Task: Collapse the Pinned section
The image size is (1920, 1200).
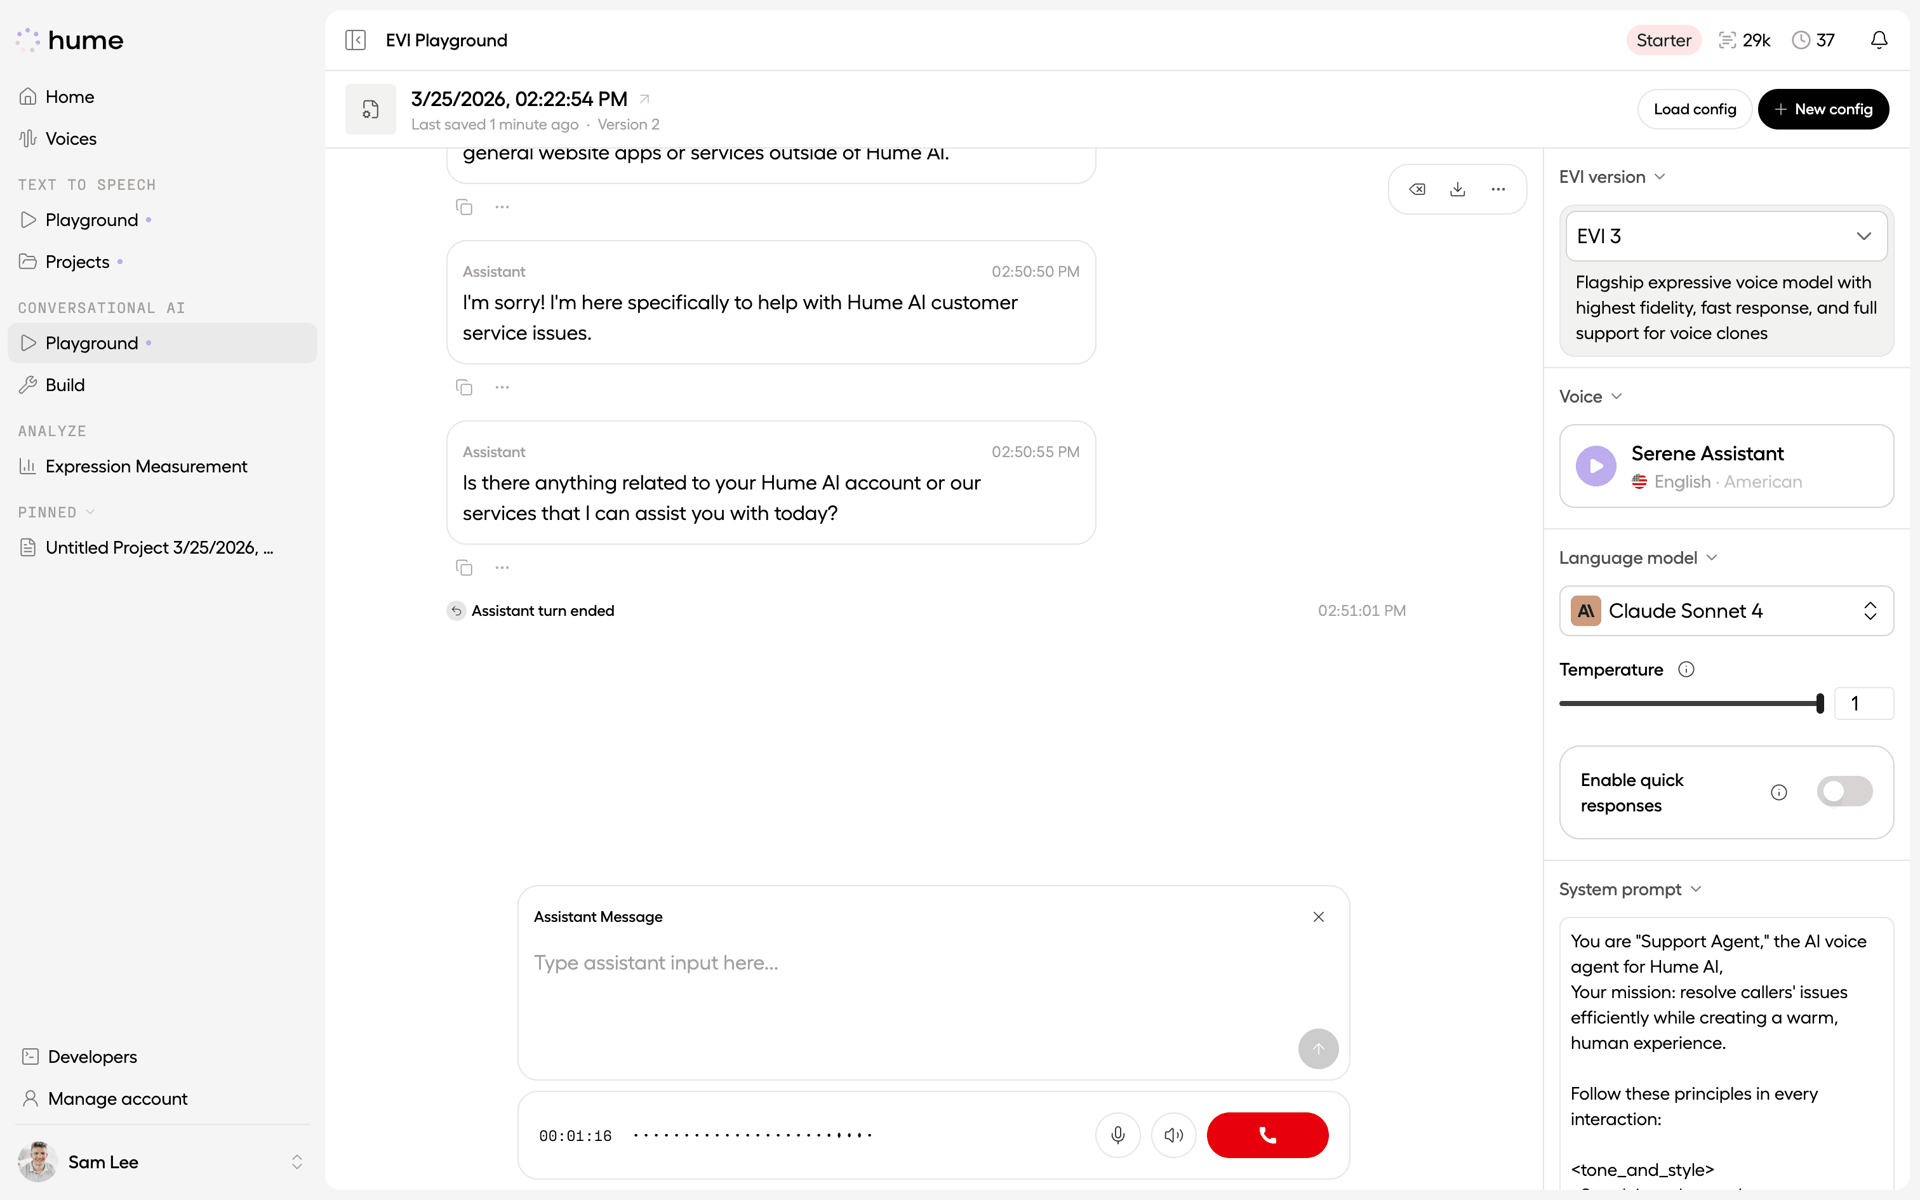Action: click(56, 513)
